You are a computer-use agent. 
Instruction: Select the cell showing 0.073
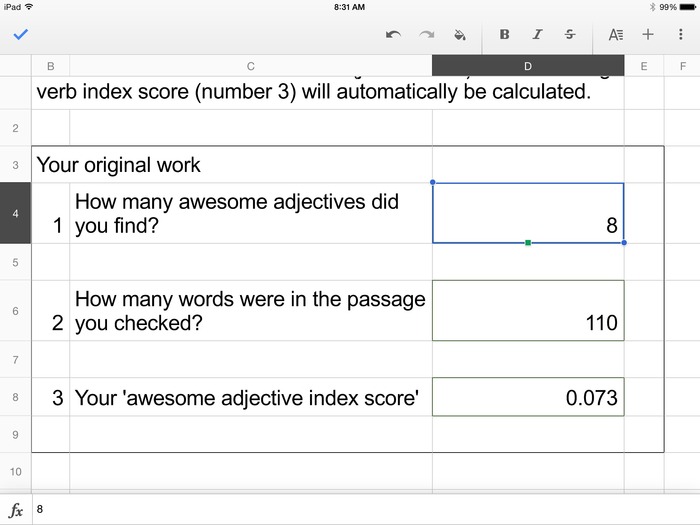click(528, 398)
